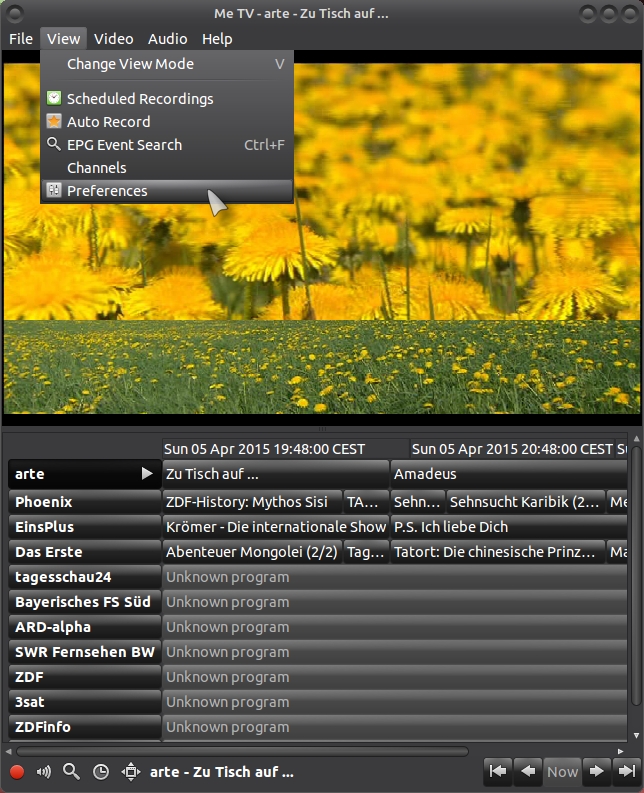Viewport: 644px width, 793px height.
Task: Click the horizontal EPG scrollbar
Action: tap(242, 751)
